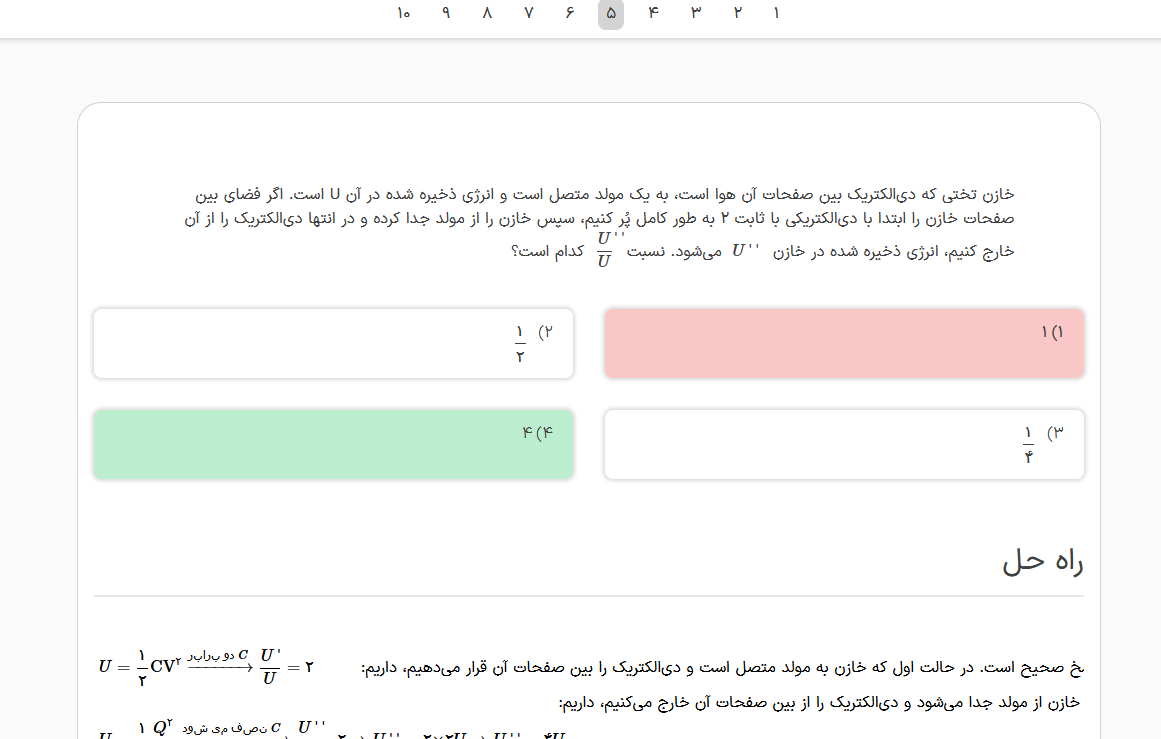Go to question number 2

tap(737, 14)
